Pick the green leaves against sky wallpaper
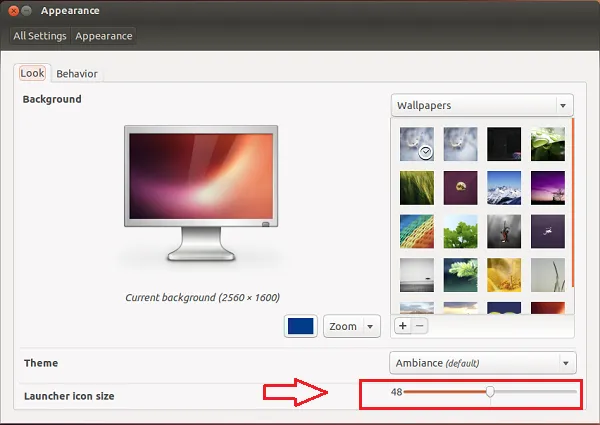The width and height of the screenshot is (600, 425). tap(460, 231)
